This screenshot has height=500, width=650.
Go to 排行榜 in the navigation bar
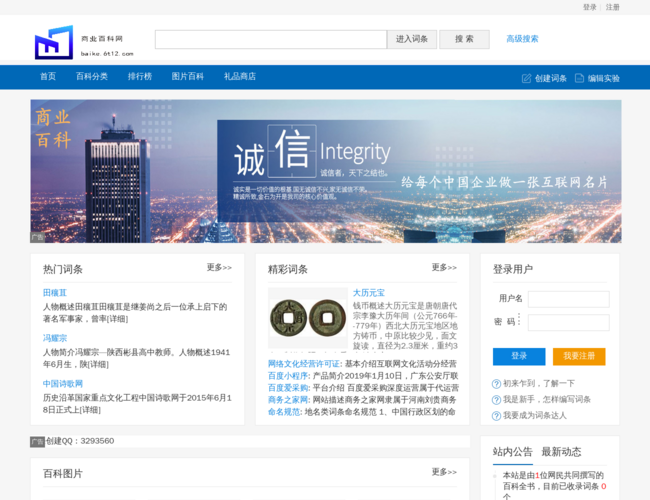tap(140, 77)
